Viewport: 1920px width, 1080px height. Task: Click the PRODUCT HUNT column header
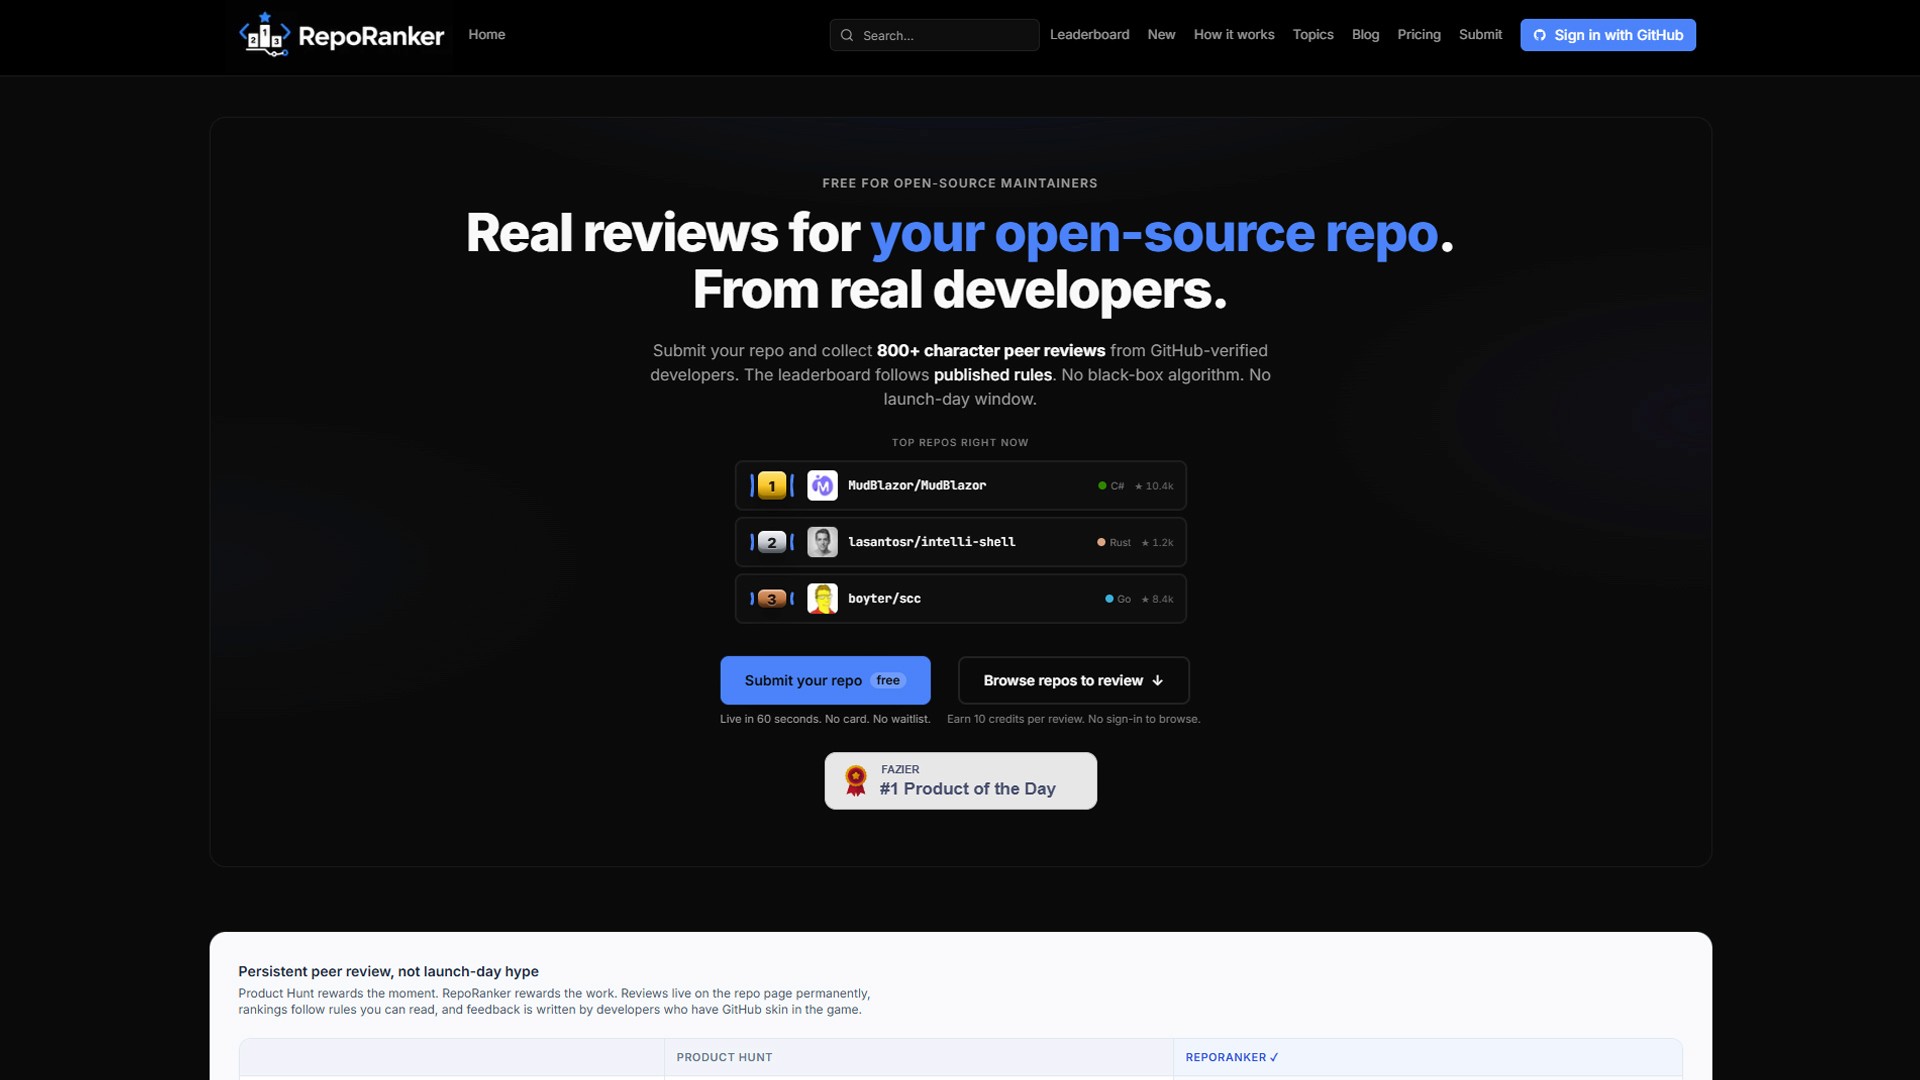click(x=724, y=1057)
